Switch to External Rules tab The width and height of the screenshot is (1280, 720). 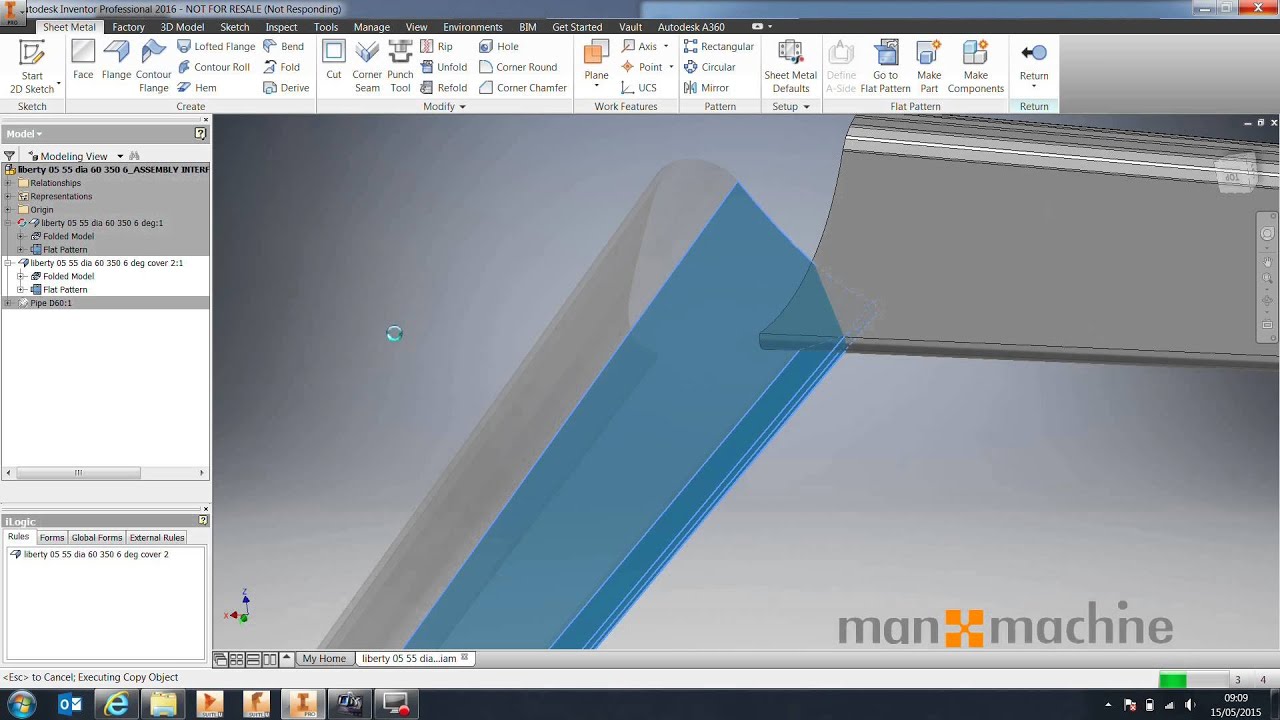tap(157, 538)
